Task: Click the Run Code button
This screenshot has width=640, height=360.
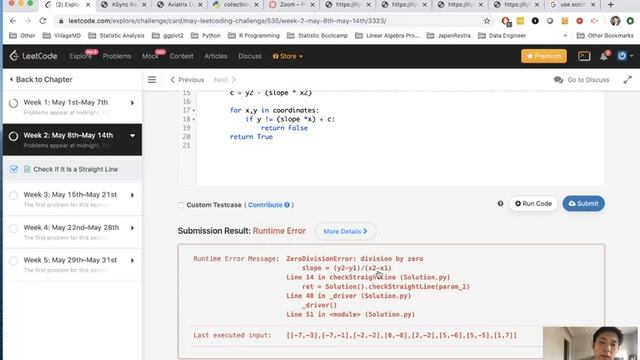Action: (533, 204)
